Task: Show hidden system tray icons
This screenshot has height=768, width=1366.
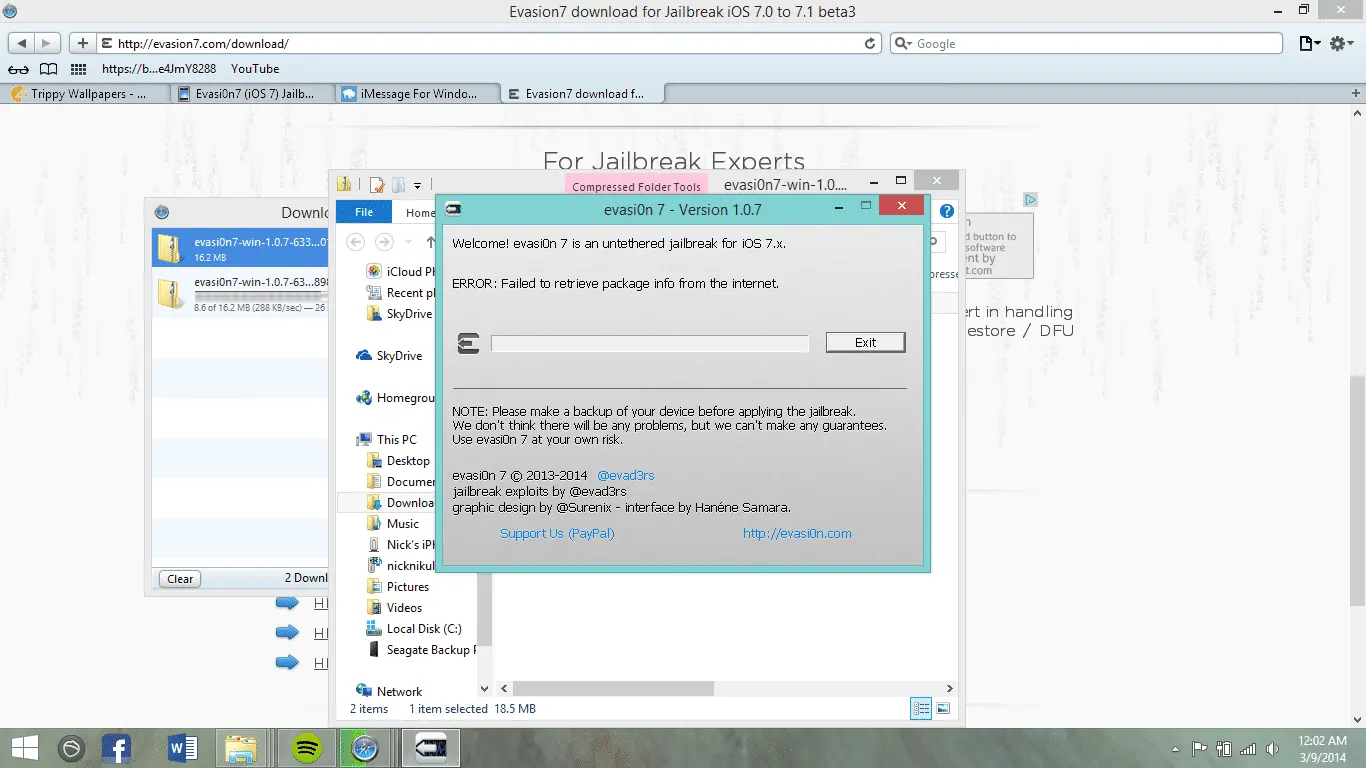Action: click(1175, 748)
